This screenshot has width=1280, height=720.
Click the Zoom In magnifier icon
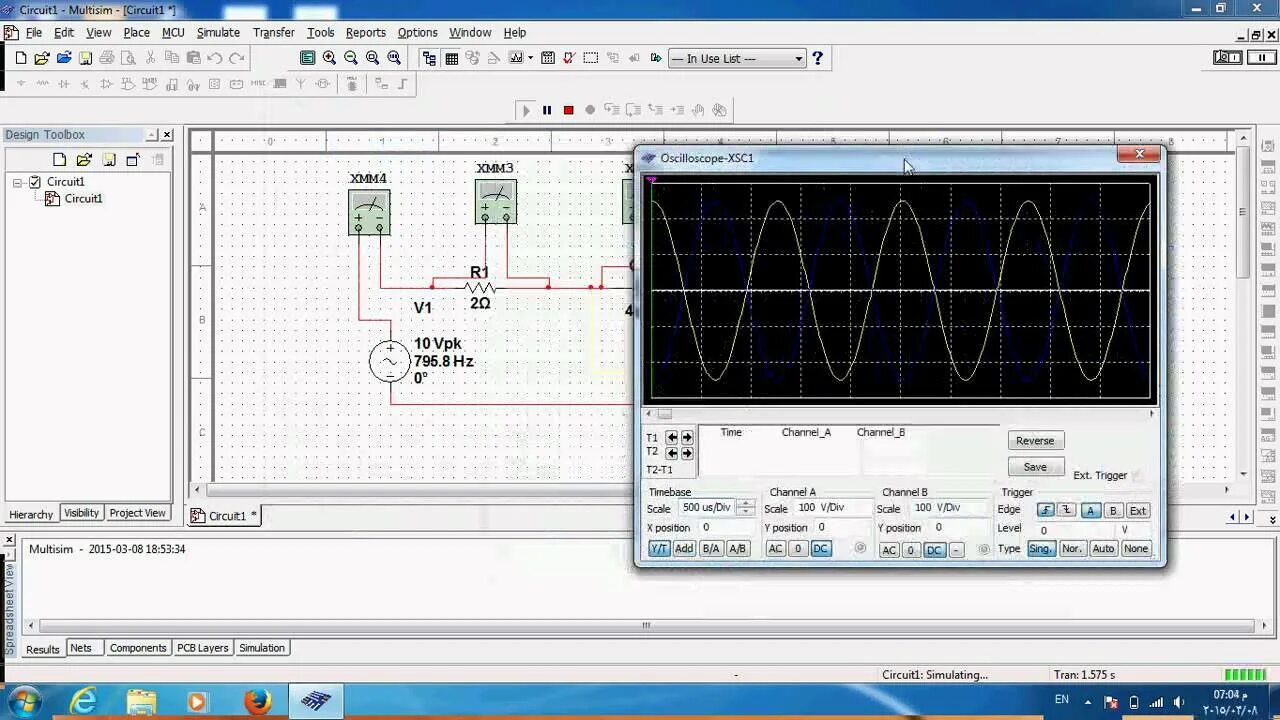pyautogui.click(x=329, y=58)
